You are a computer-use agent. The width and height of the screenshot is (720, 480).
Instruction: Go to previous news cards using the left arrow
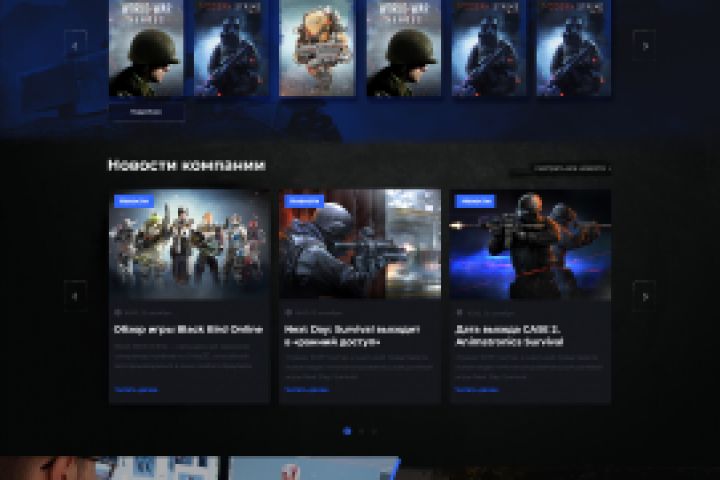[x=75, y=296]
